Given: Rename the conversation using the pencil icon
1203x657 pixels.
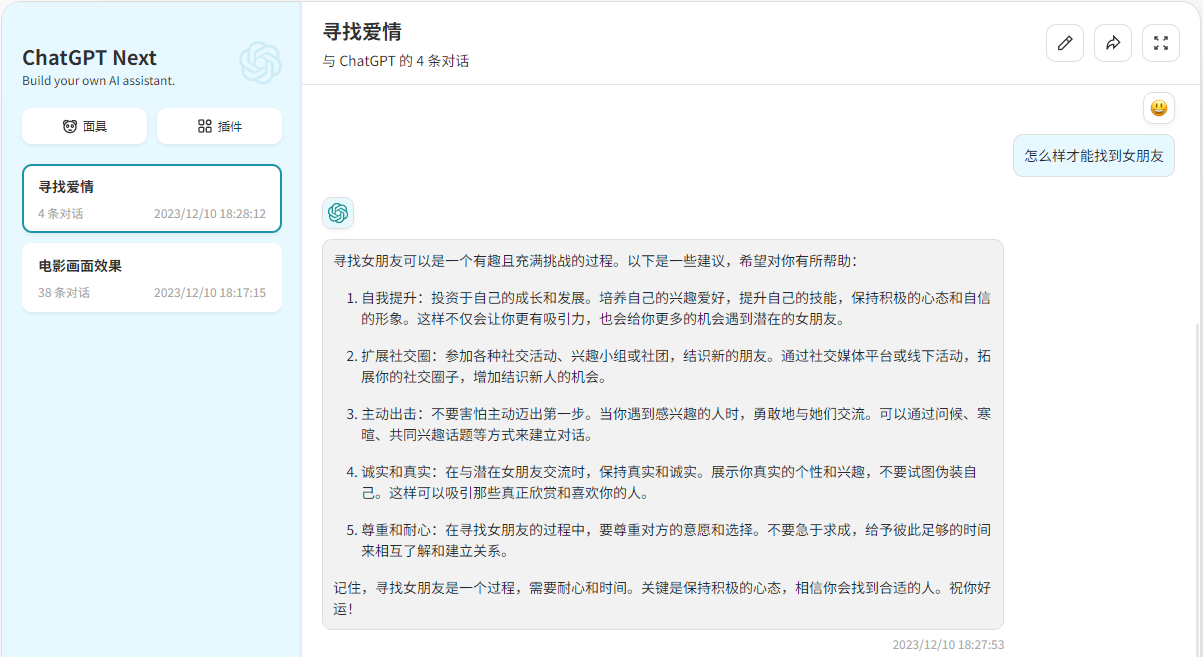Looking at the screenshot, I should click(1064, 43).
